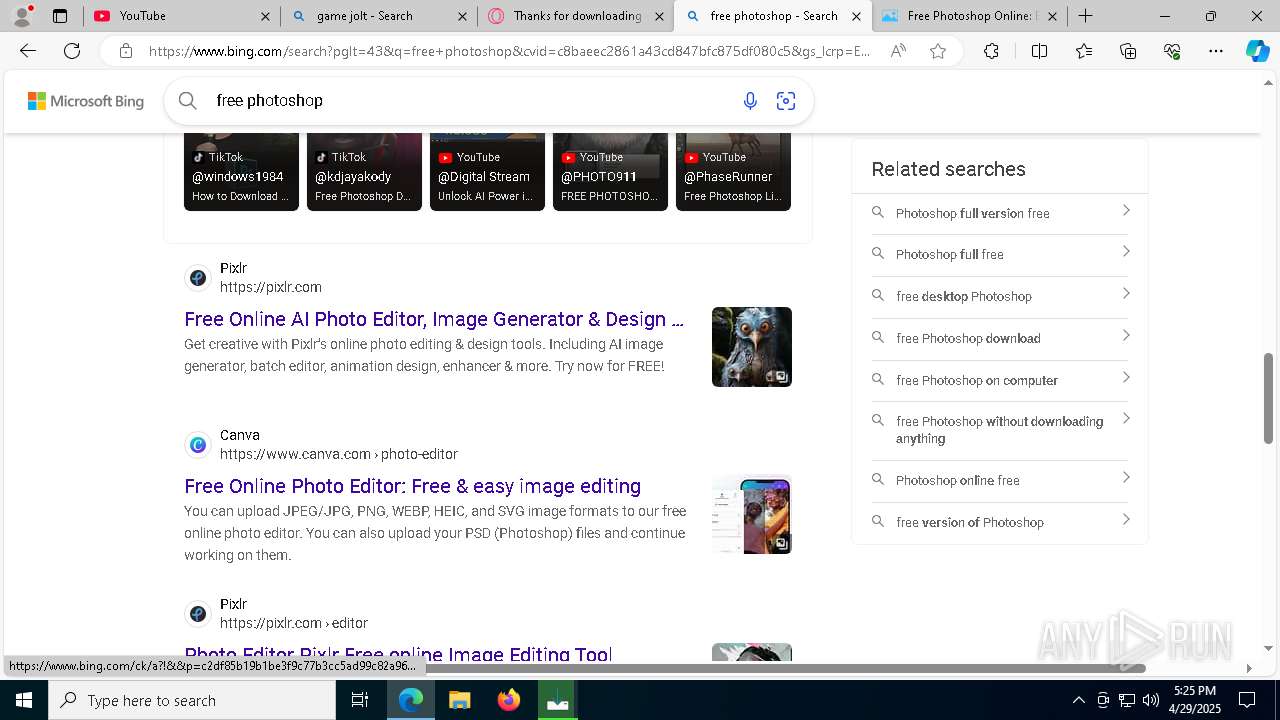Open Photoshop full version free search
The width and height of the screenshot is (1280, 720).
(1000, 213)
